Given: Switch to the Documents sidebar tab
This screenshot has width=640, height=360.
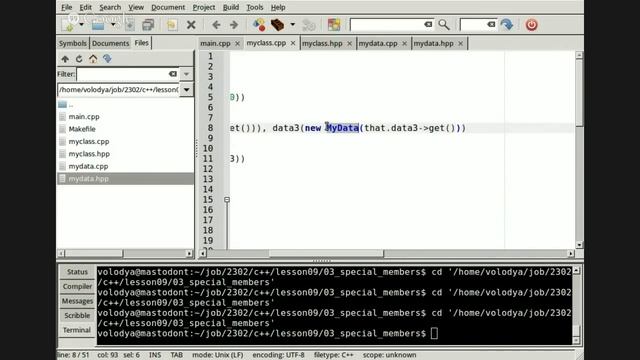Looking at the screenshot, I should click(x=110, y=43).
